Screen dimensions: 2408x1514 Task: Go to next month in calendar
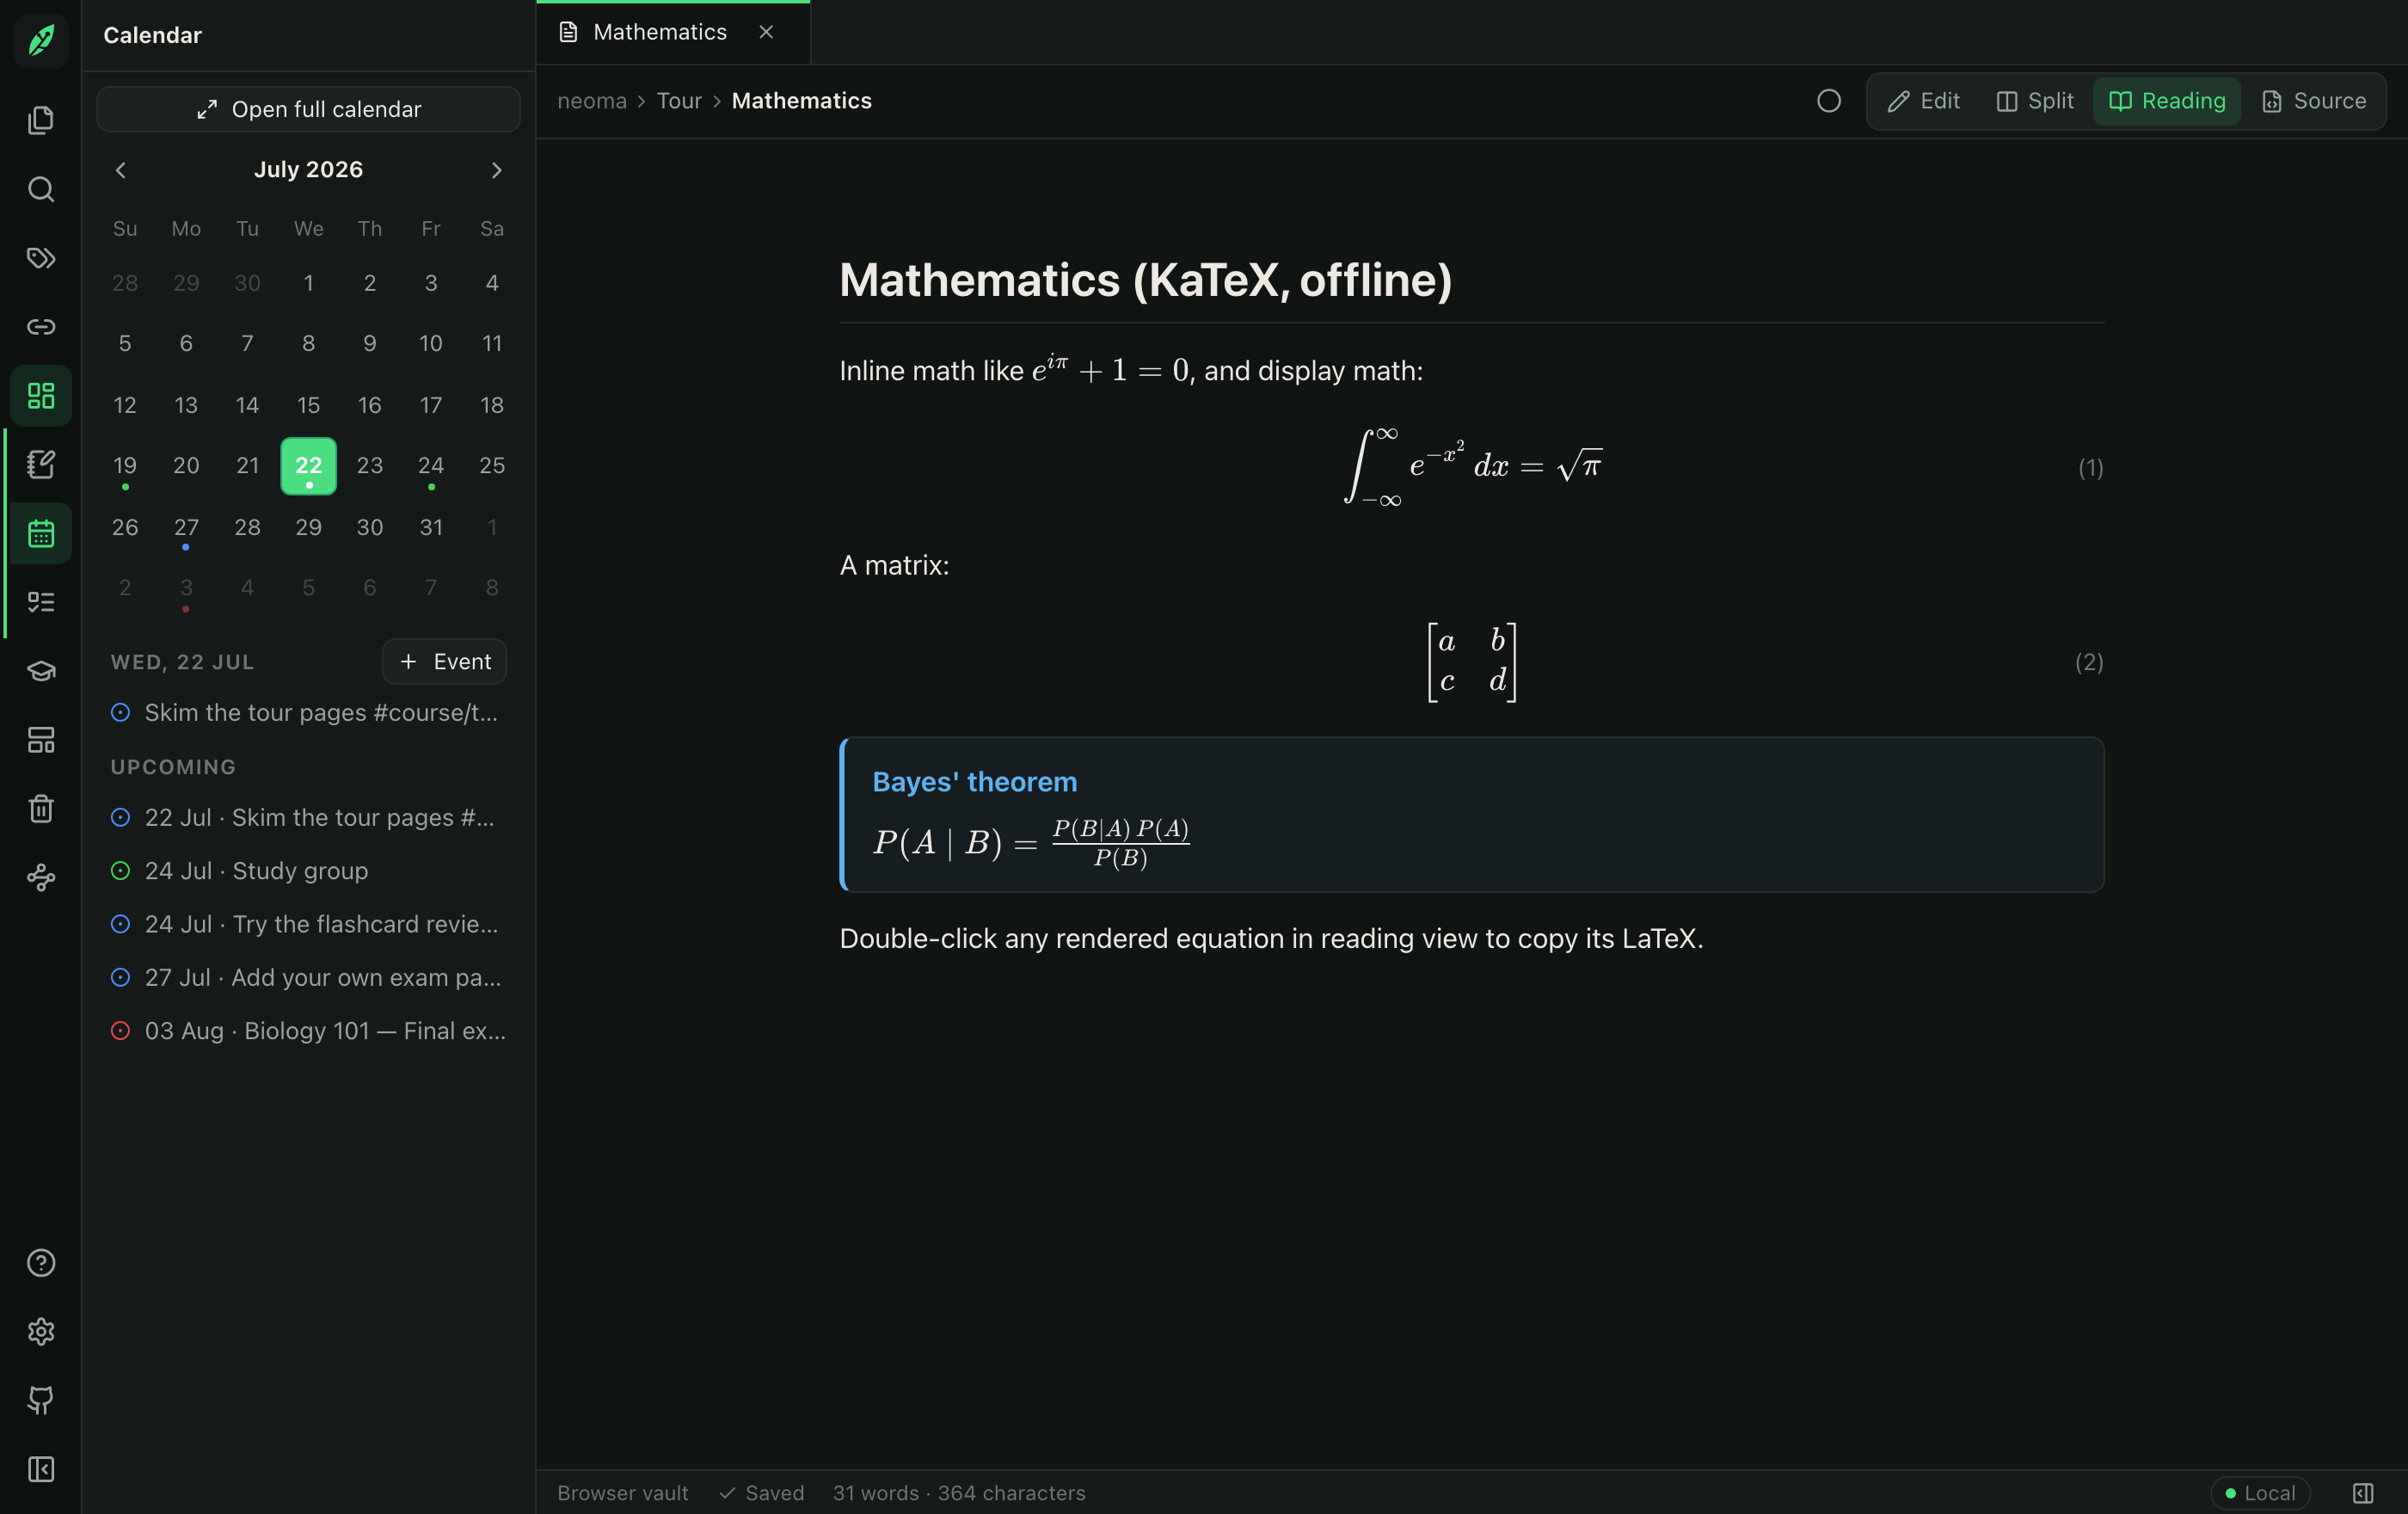[x=496, y=170]
